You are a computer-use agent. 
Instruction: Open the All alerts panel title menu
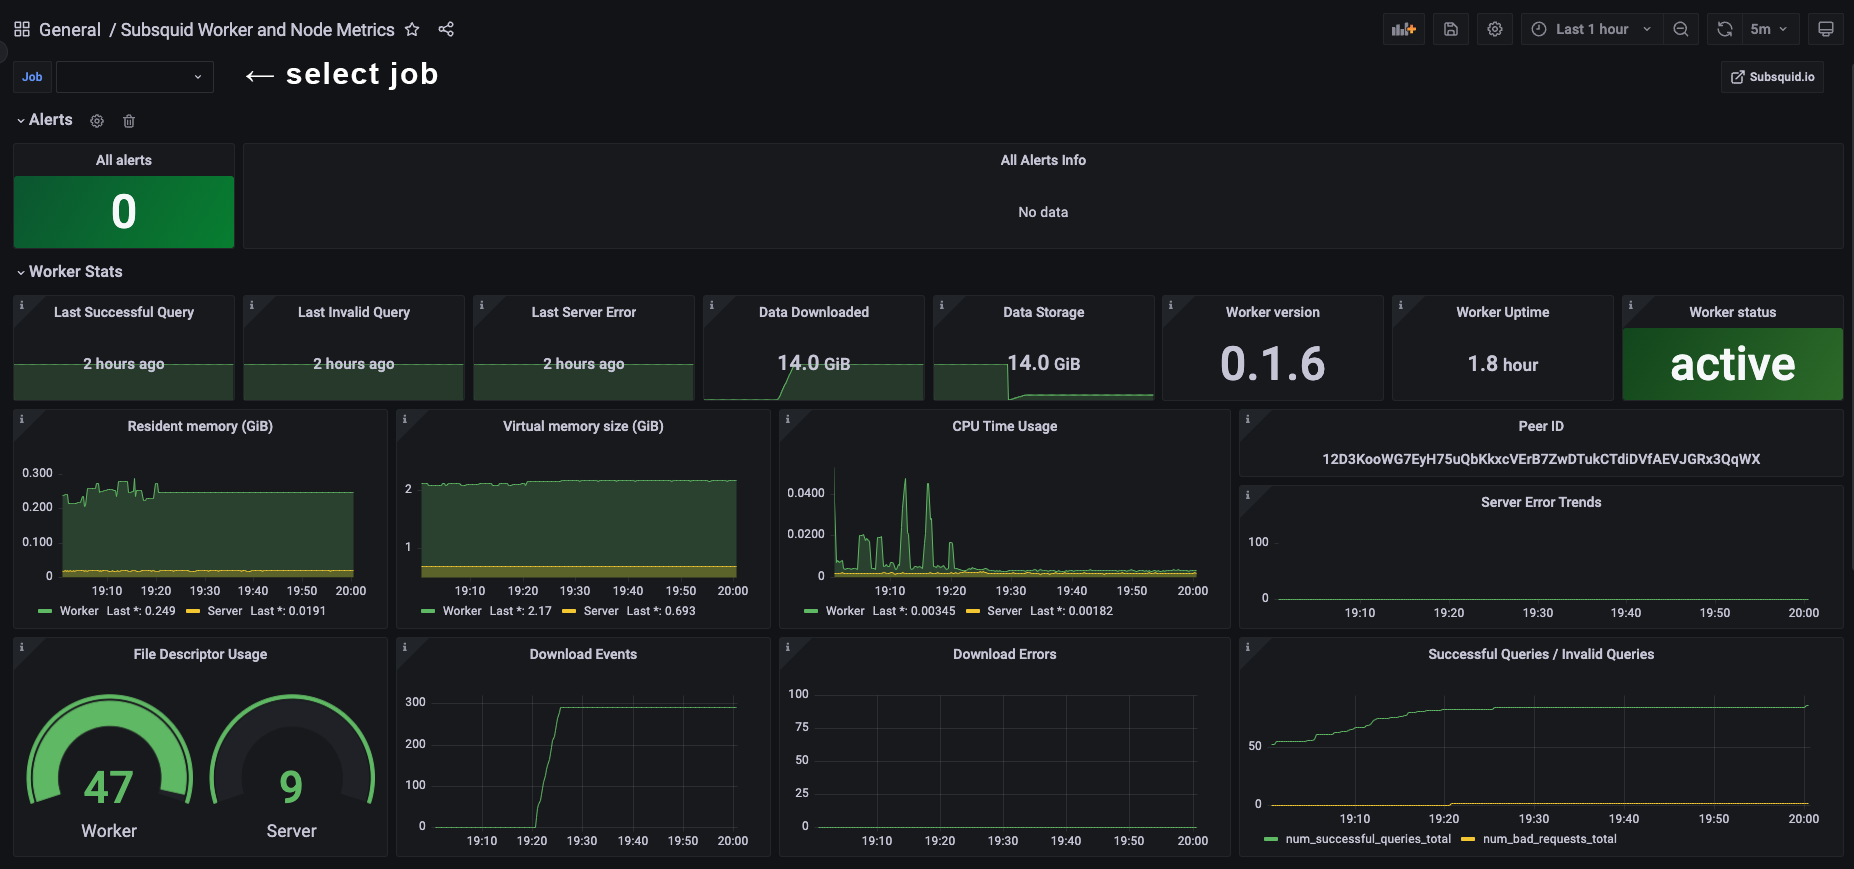[124, 160]
